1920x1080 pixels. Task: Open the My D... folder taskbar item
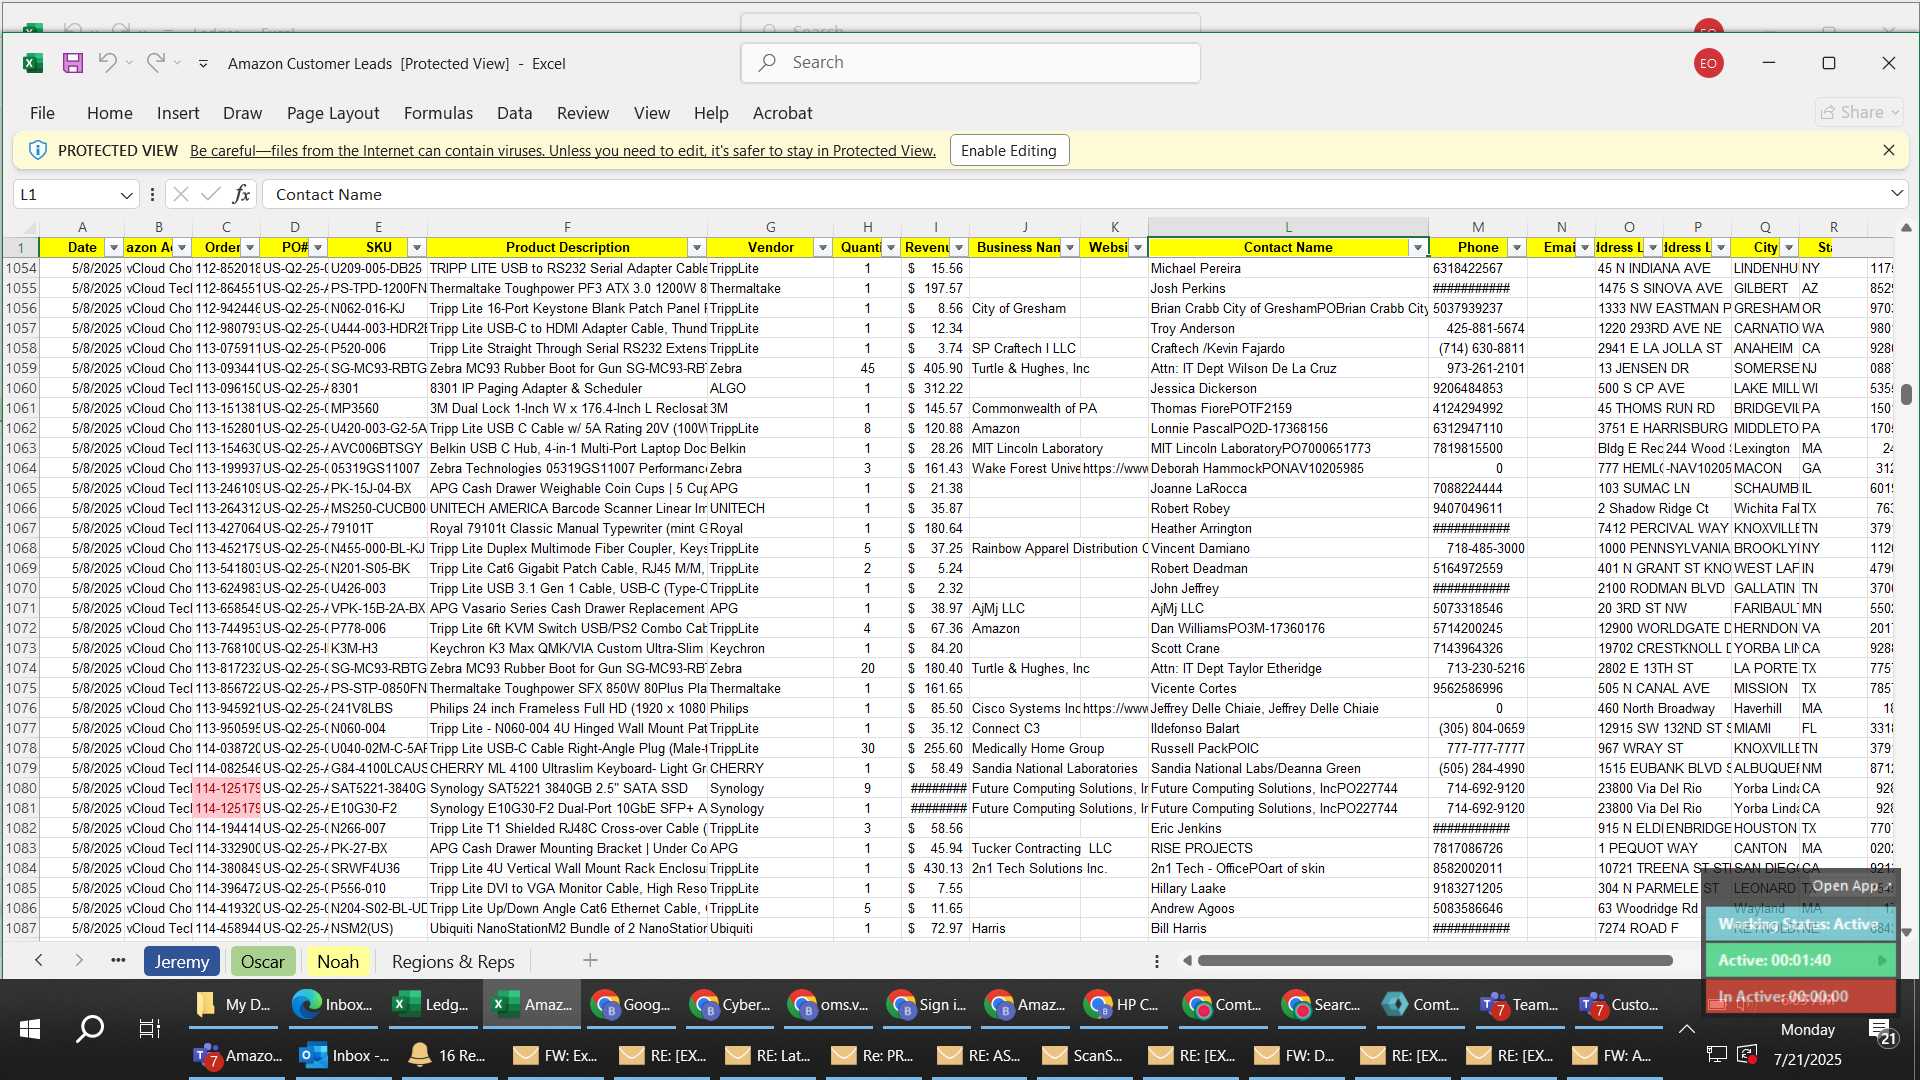coord(234,1005)
